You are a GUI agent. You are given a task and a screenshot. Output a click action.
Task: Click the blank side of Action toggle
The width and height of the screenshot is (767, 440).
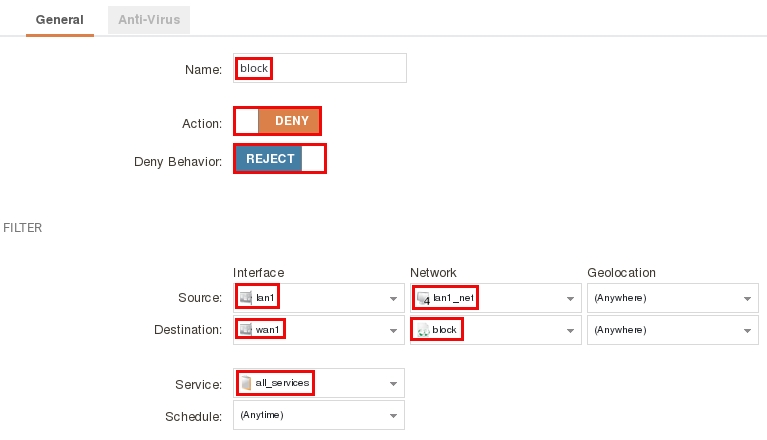pos(246,121)
